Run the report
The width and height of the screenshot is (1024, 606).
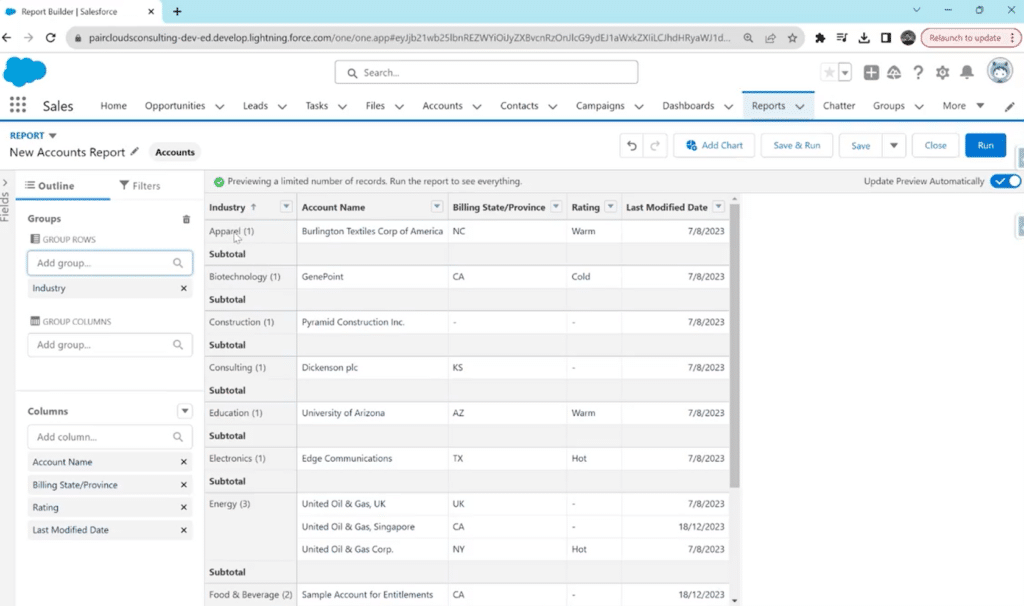(x=985, y=146)
